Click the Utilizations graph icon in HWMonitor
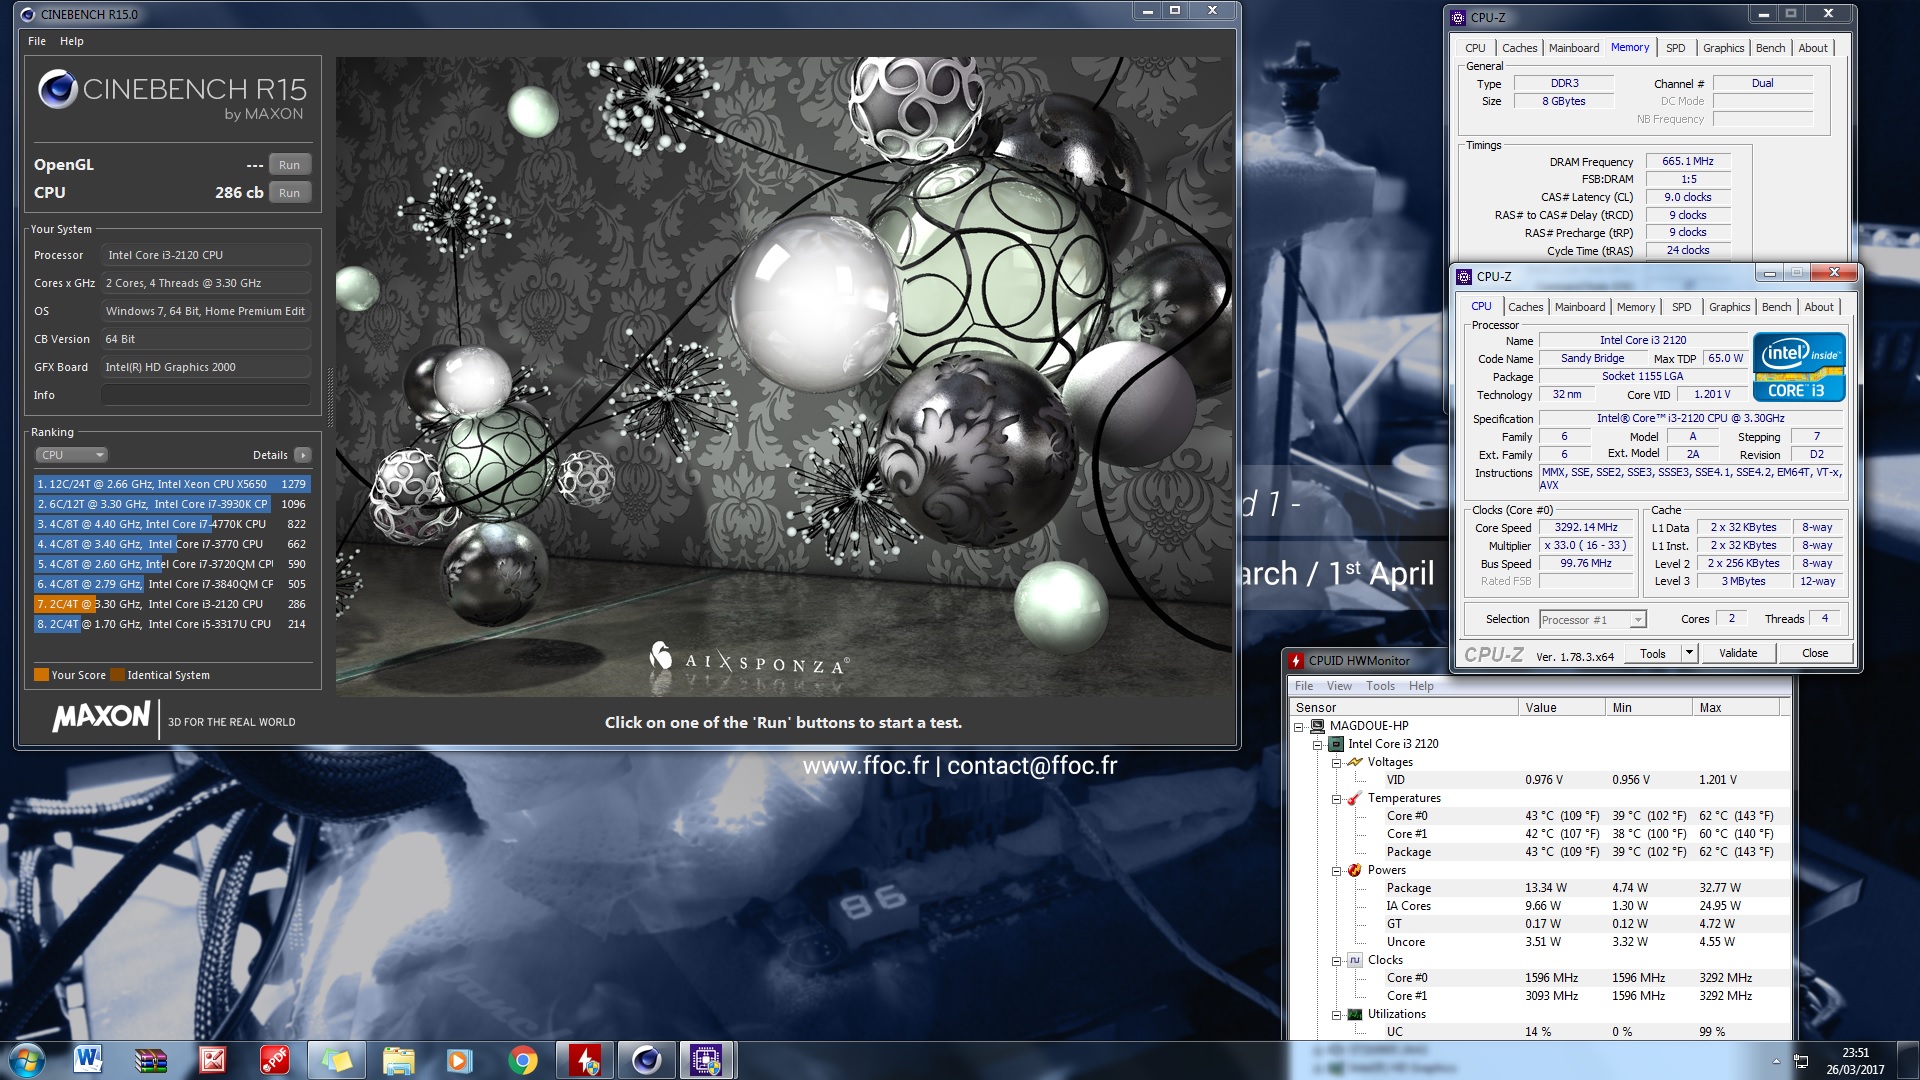This screenshot has height=1080, width=1920. (x=1355, y=1014)
